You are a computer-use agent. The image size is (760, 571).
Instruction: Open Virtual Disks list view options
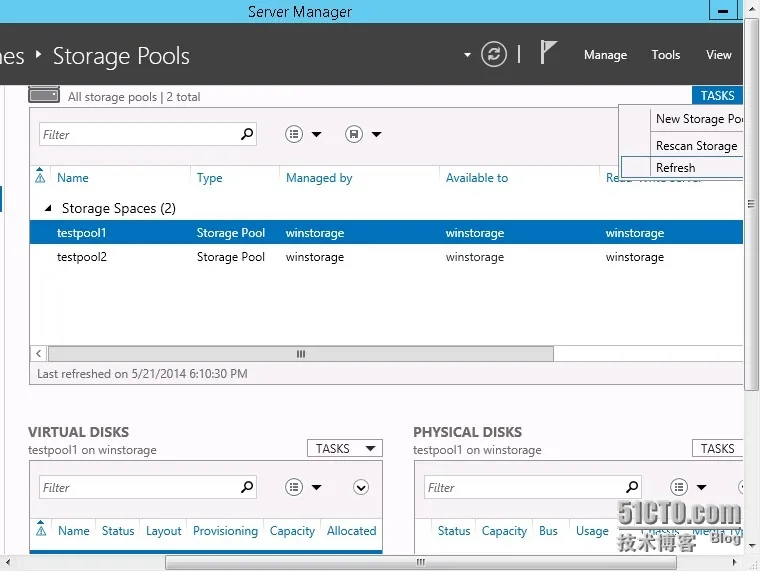coord(303,487)
